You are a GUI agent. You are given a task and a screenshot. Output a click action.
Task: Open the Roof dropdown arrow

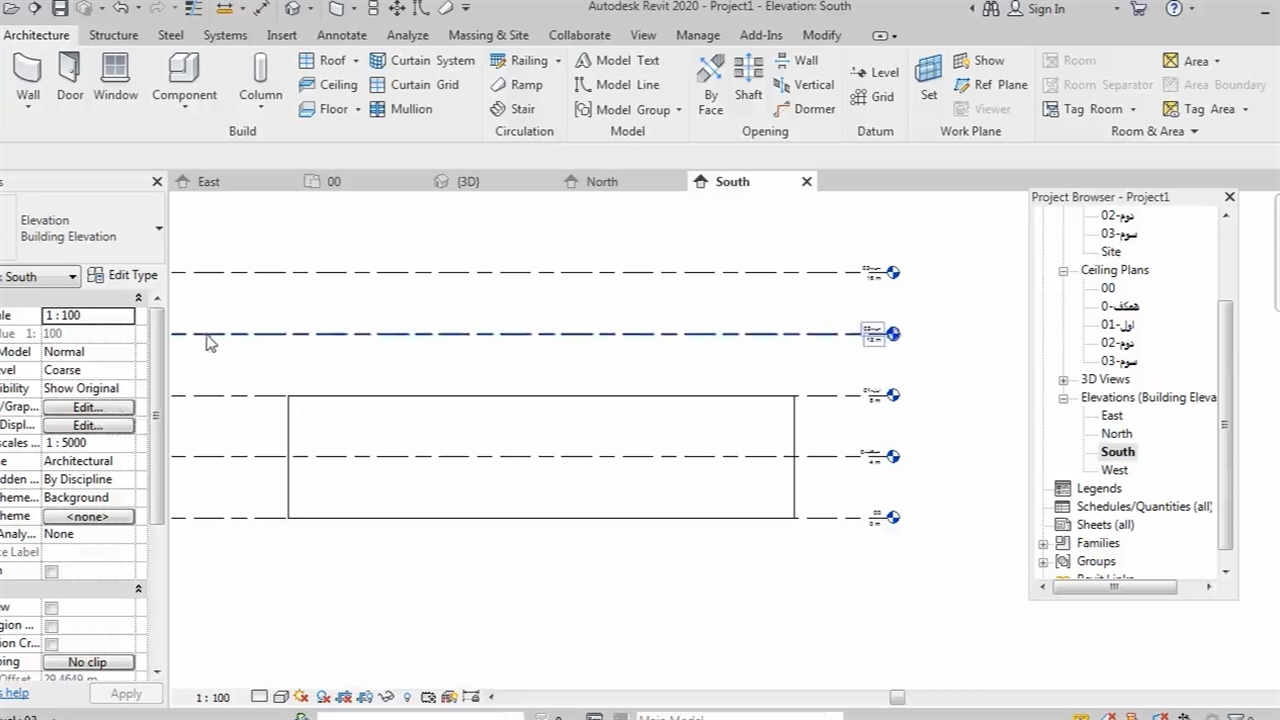click(x=355, y=61)
